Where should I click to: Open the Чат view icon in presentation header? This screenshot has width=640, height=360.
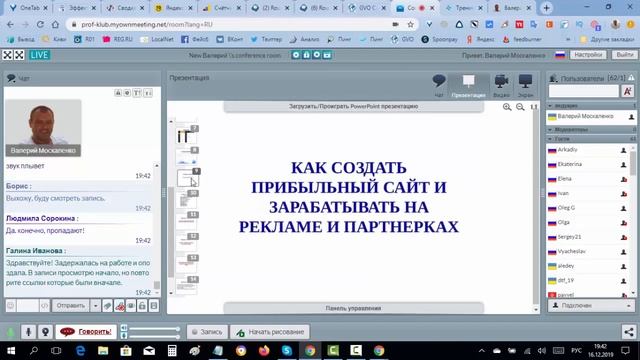pyautogui.click(x=439, y=85)
